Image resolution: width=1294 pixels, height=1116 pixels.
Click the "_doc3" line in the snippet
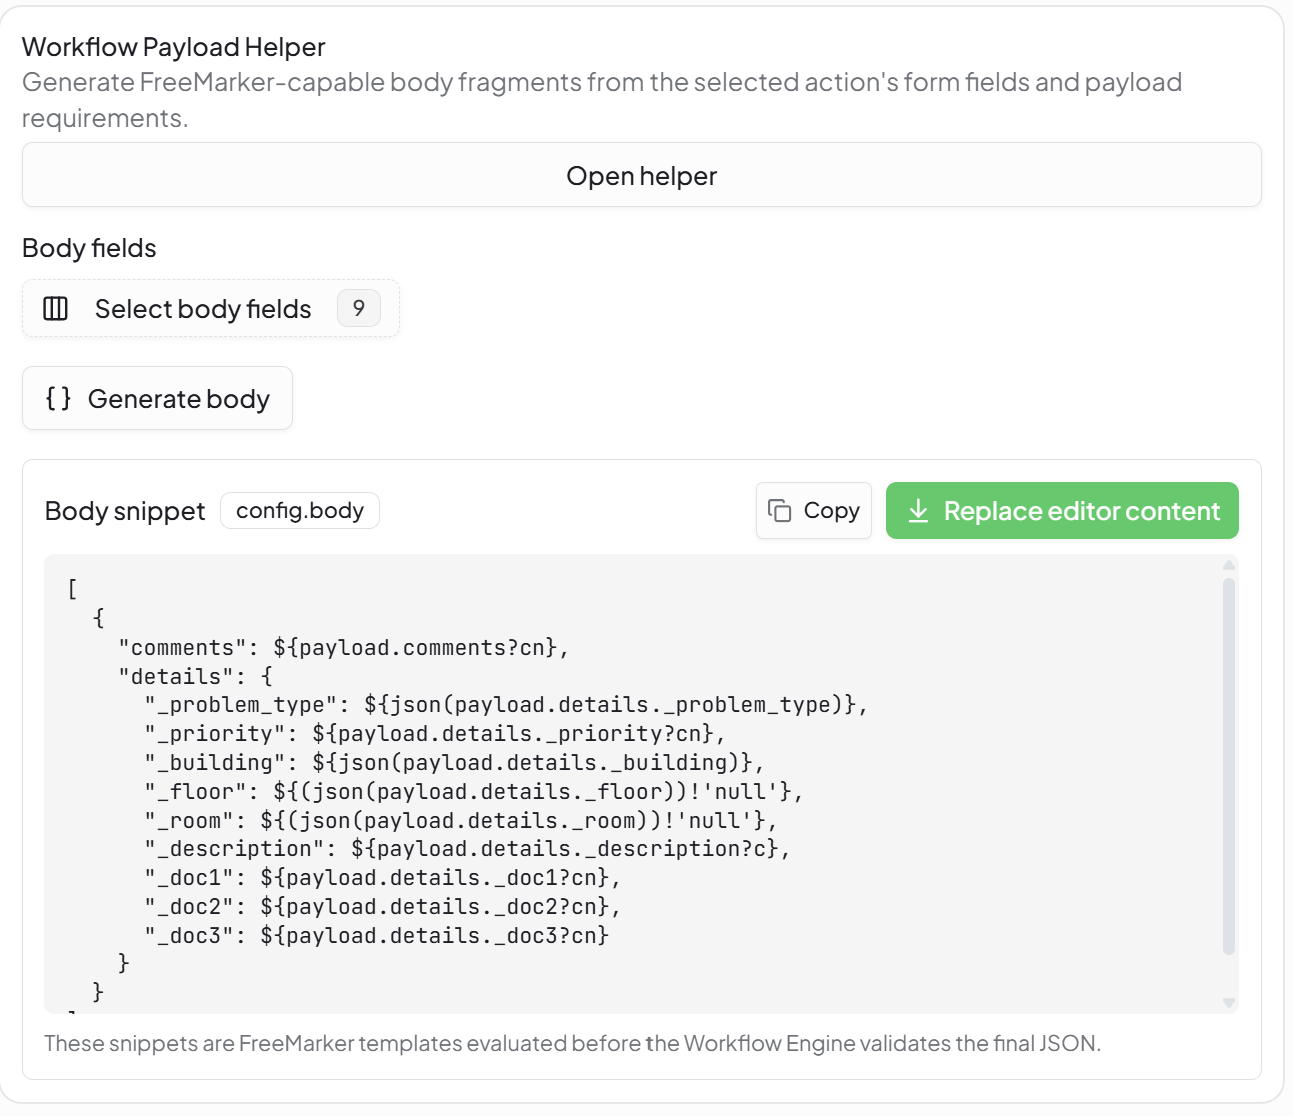click(377, 936)
